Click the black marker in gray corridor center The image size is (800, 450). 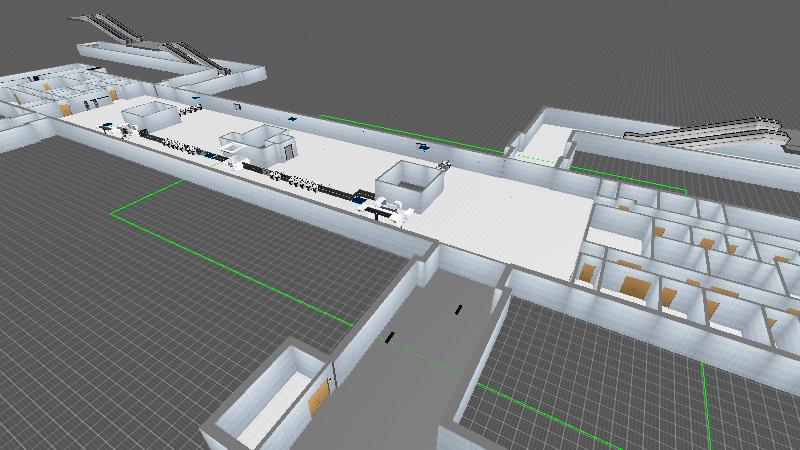[458, 309]
